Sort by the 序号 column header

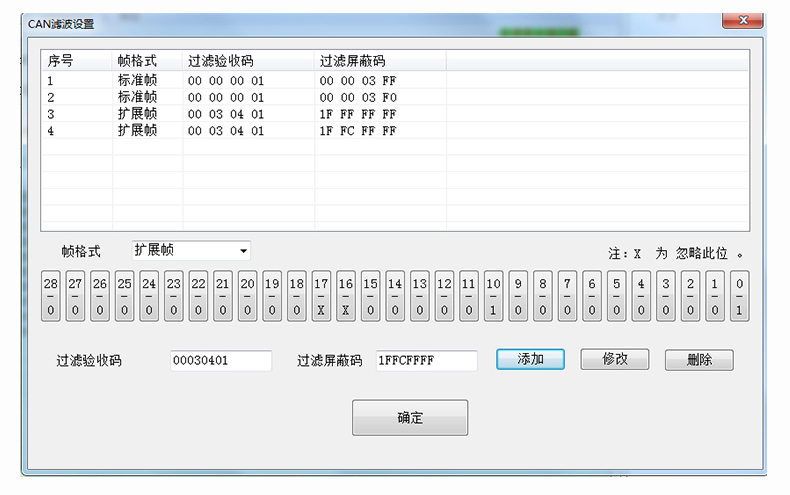point(77,61)
